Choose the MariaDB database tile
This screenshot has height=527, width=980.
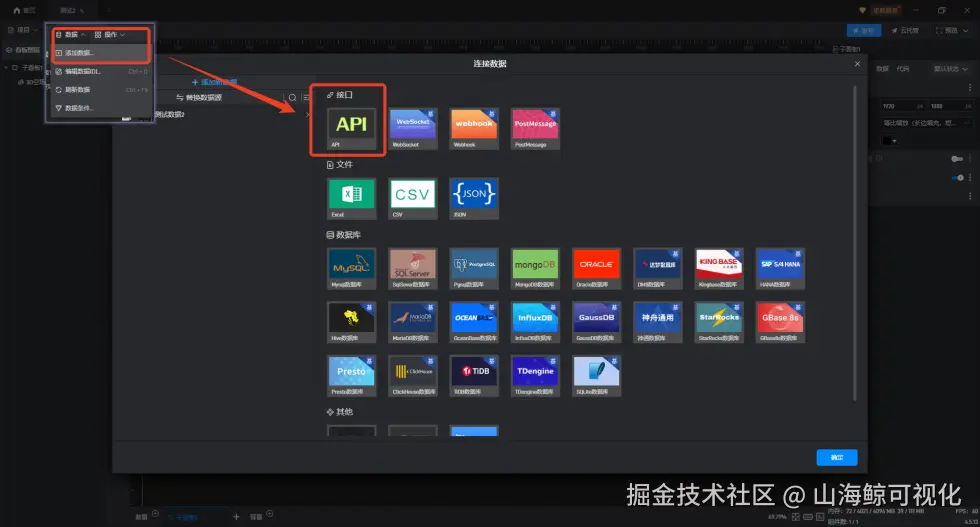tap(413, 323)
